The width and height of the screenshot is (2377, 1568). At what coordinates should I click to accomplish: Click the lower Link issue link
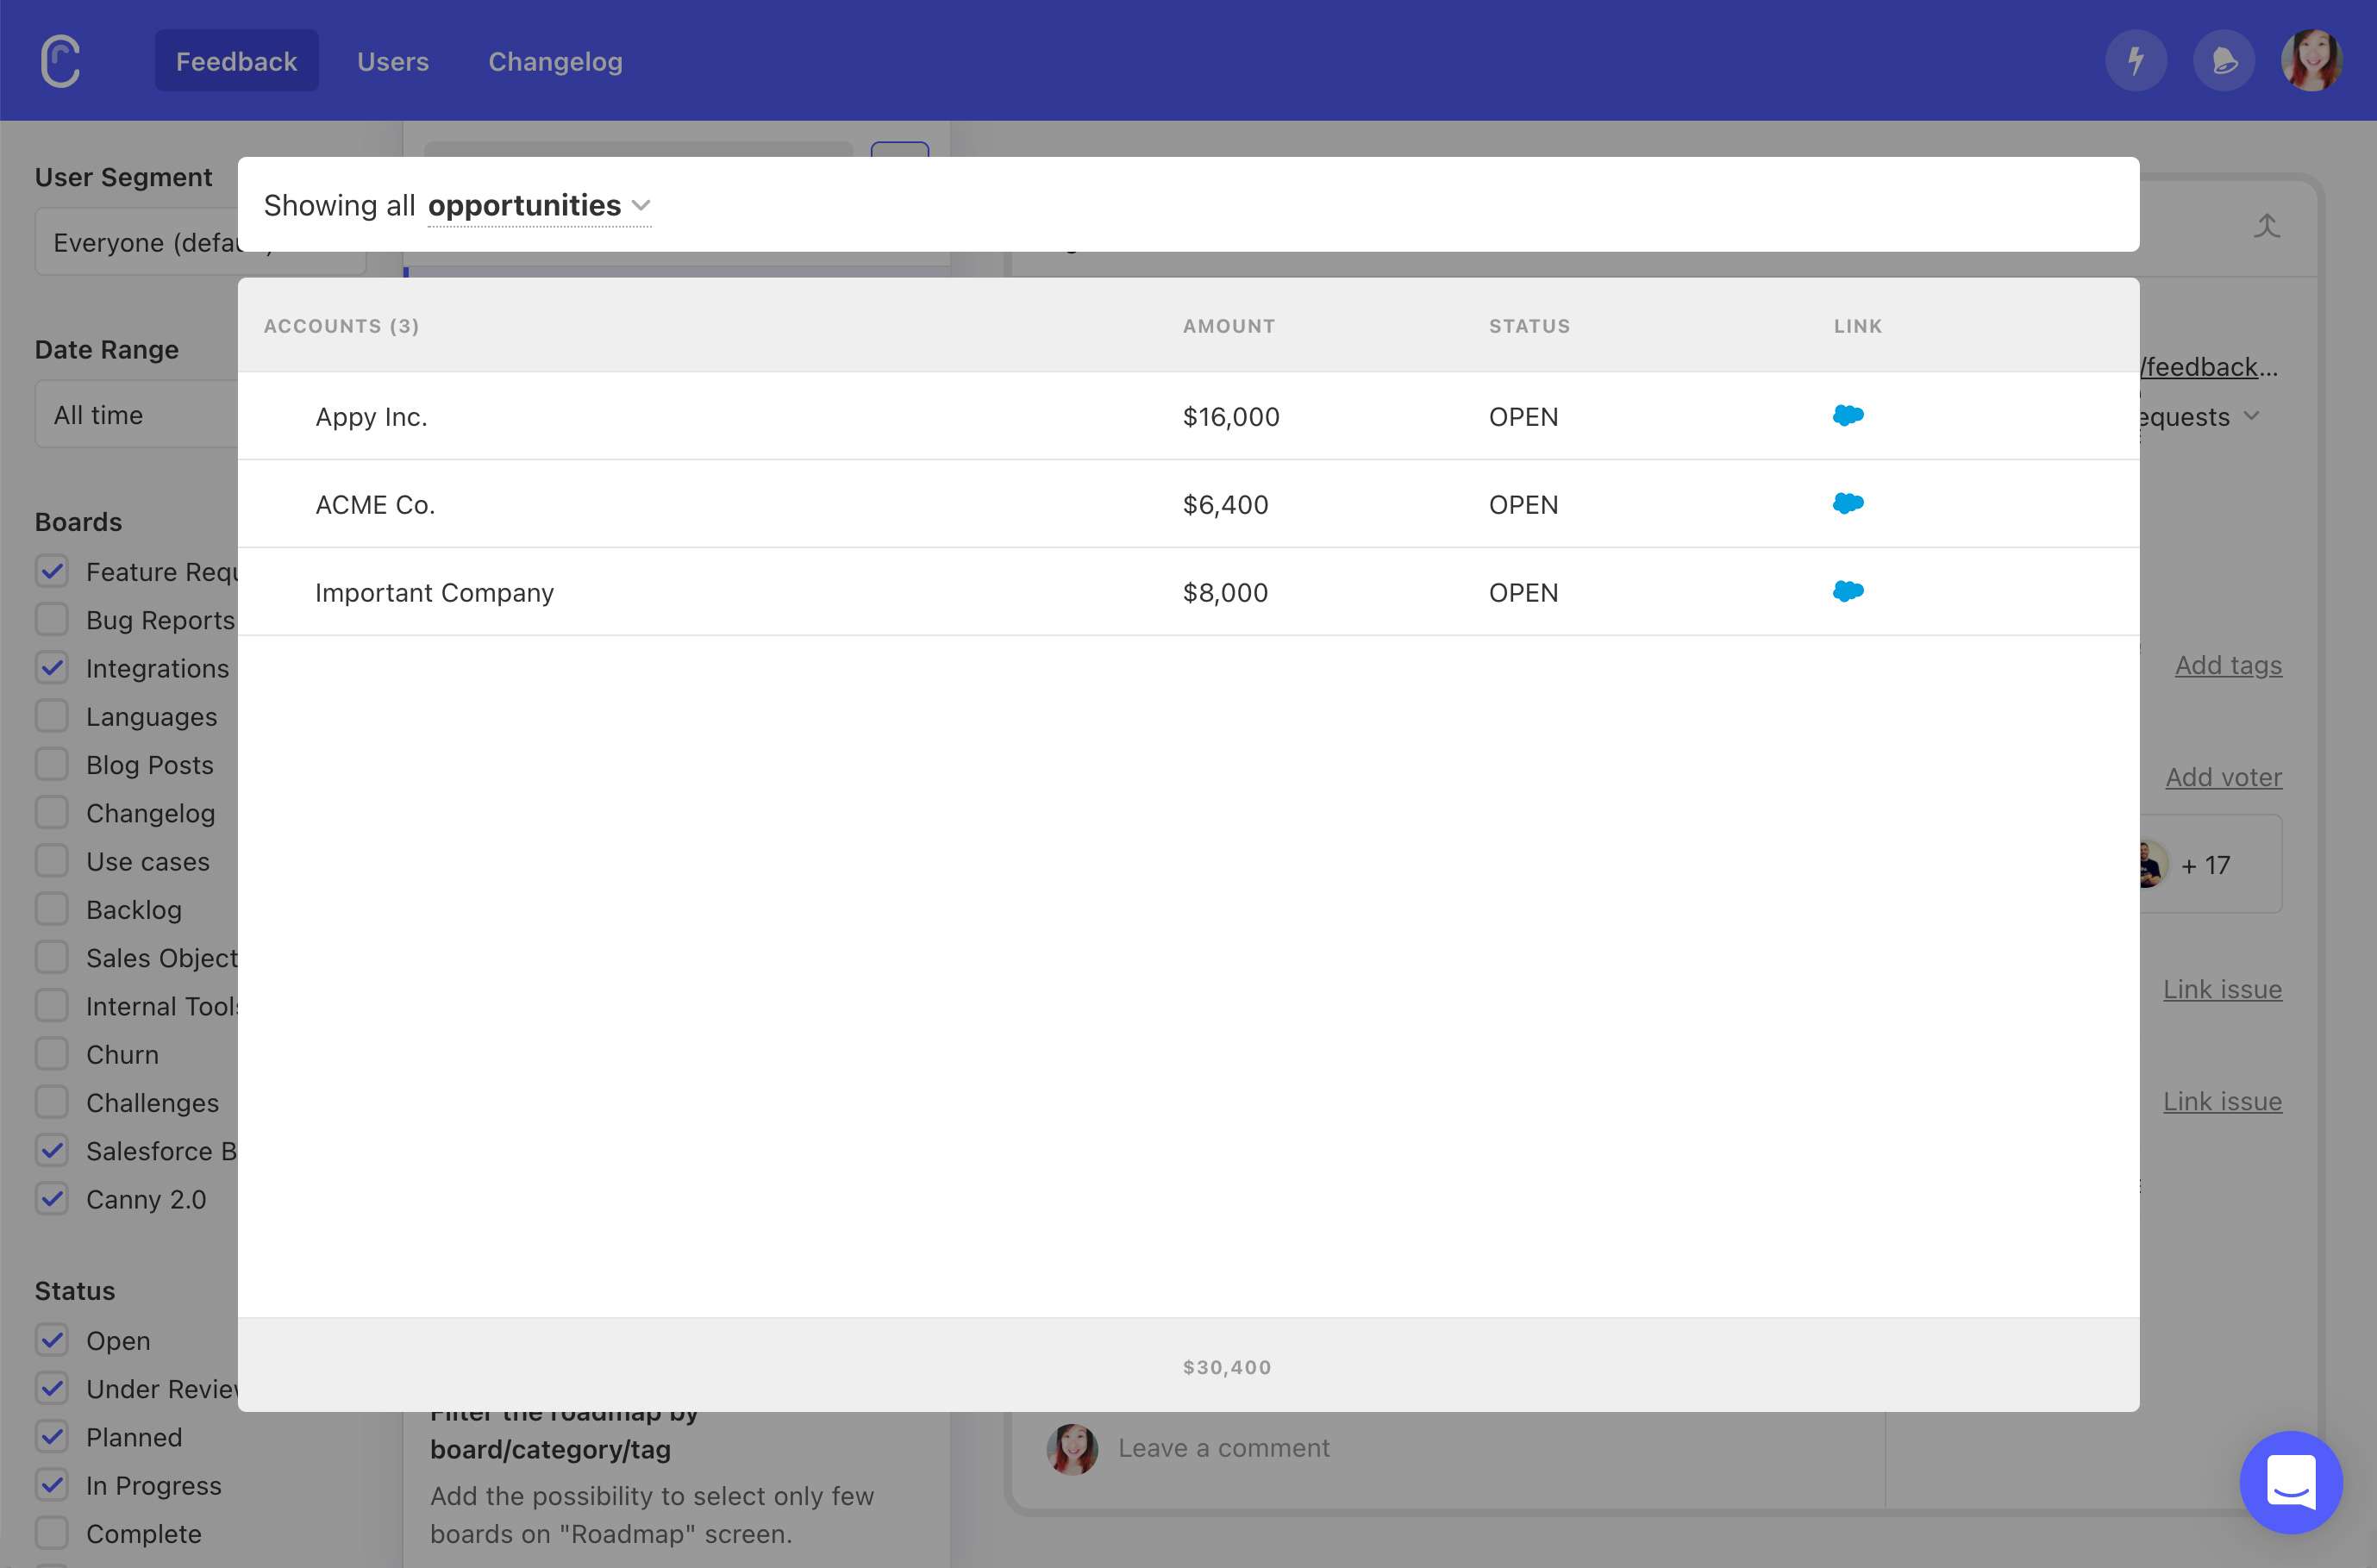click(2222, 1101)
